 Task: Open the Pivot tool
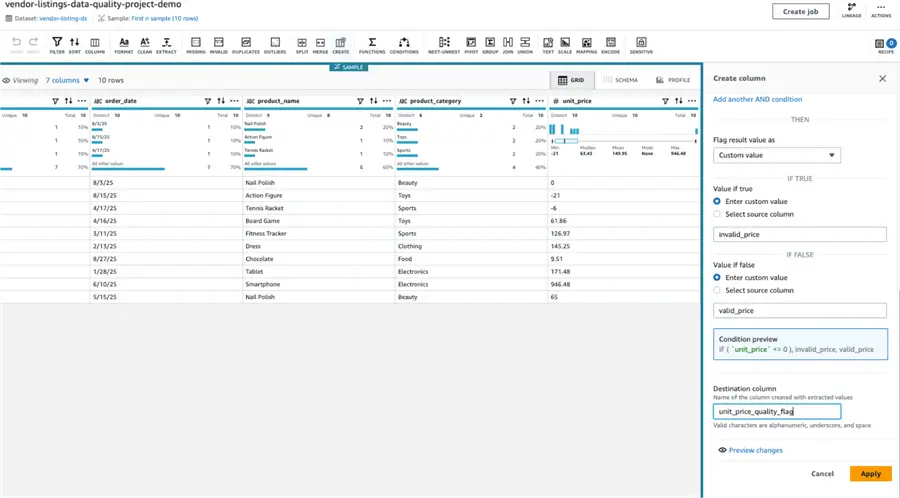471,45
